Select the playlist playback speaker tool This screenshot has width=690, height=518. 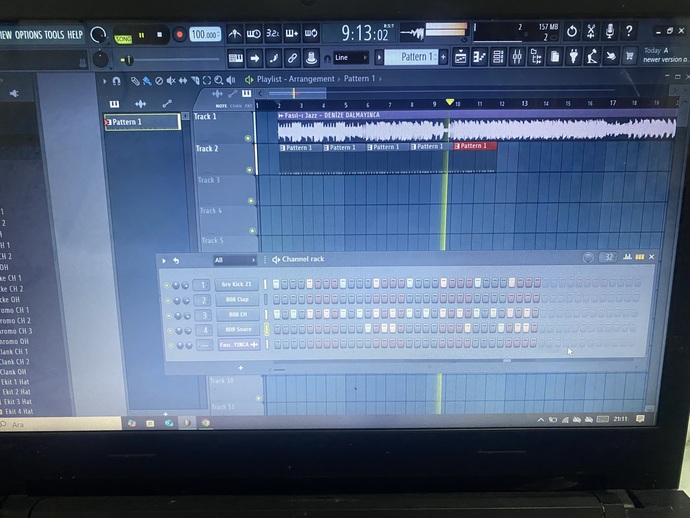pos(231,80)
